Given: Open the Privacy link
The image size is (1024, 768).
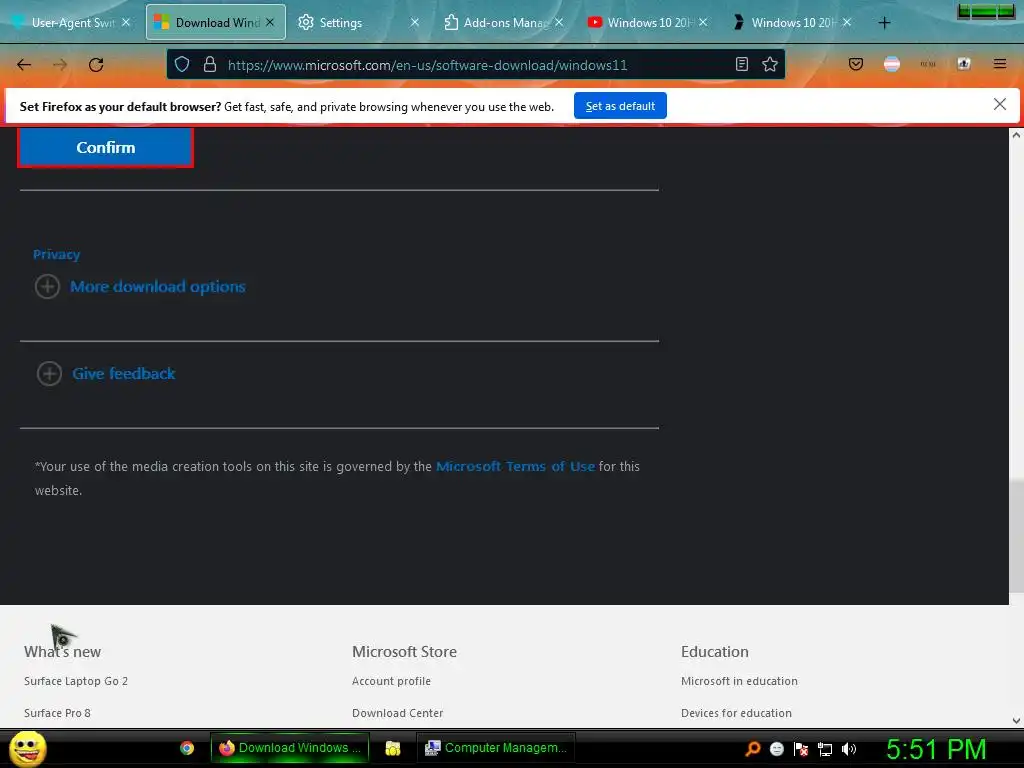Looking at the screenshot, I should [x=57, y=255].
